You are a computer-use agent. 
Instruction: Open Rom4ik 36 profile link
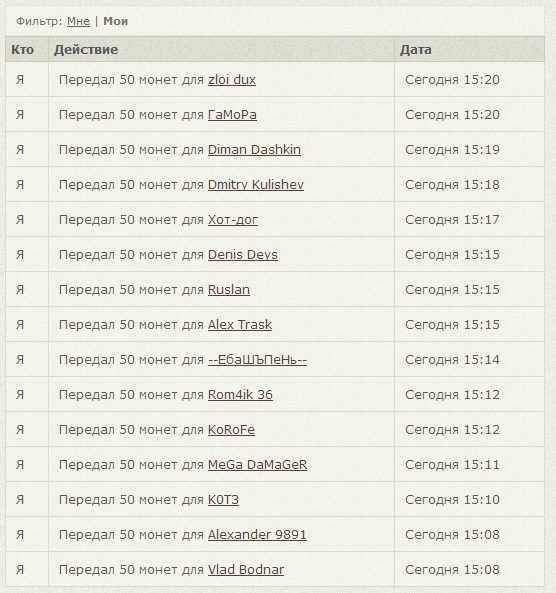pyautogui.click(x=240, y=394)
